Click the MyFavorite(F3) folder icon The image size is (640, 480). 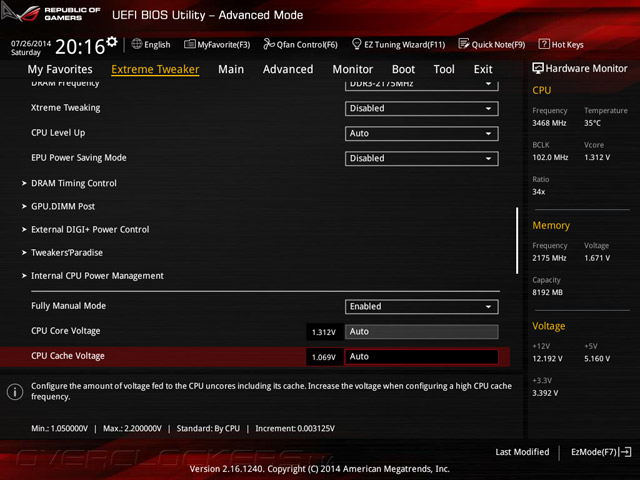pyautogui.click(x=189, y=44)
